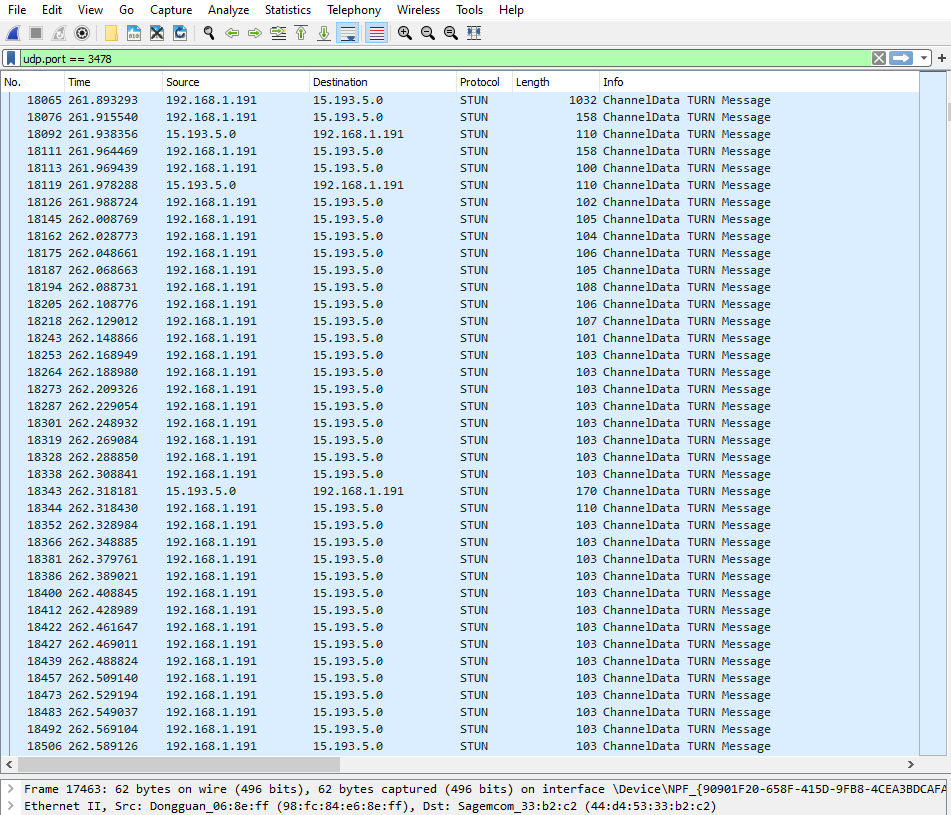Select packet 18343 from 15.193.5.0
The height and width of the screenshot is (815, 951).
click(x=300, y=491)
